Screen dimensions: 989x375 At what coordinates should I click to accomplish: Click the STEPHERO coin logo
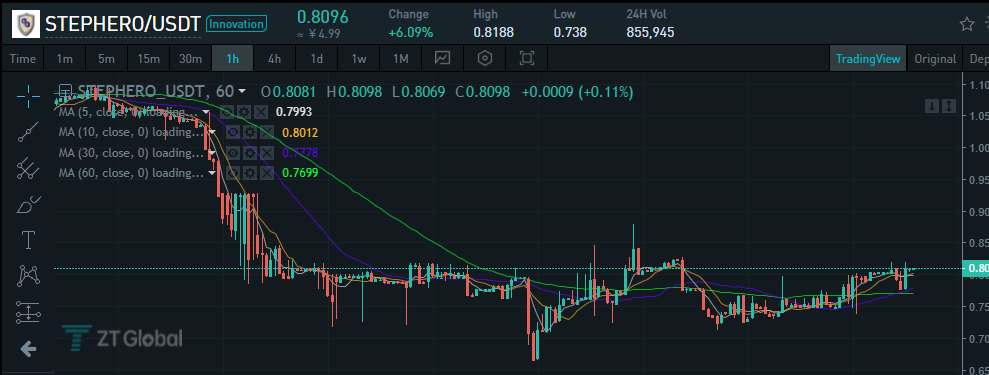click(x=26, y=24)
